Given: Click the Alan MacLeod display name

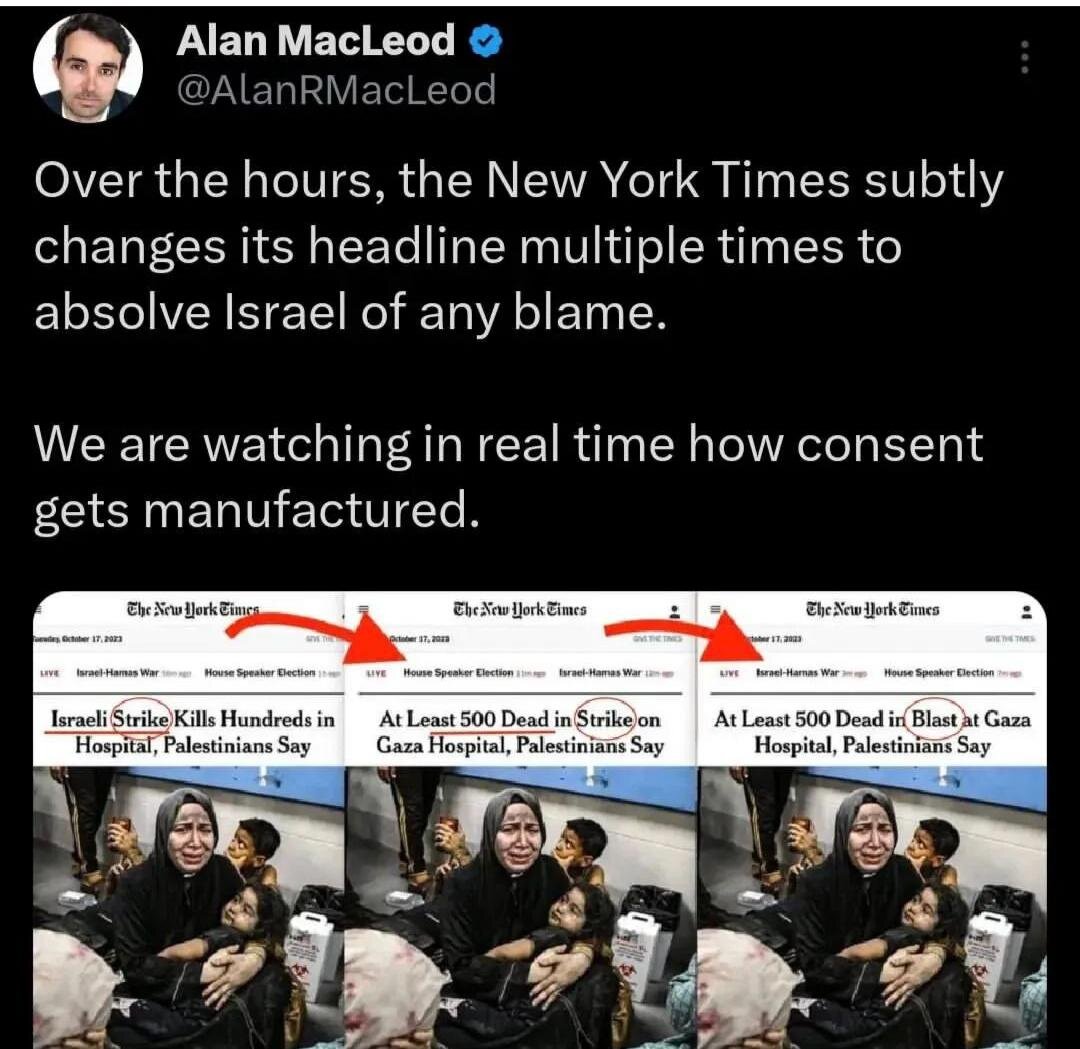Looking at the screenshot, I should coord(315,40).
